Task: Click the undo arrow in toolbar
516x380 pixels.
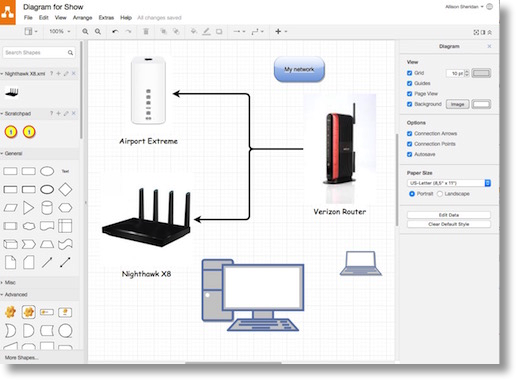Action: [115, 31]
